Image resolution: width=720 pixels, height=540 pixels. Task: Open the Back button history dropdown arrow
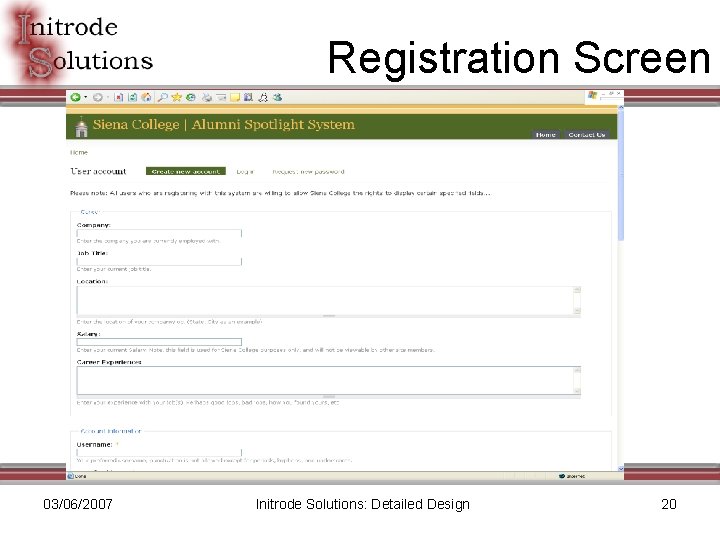pyautogui.click(x=85, y=97)
